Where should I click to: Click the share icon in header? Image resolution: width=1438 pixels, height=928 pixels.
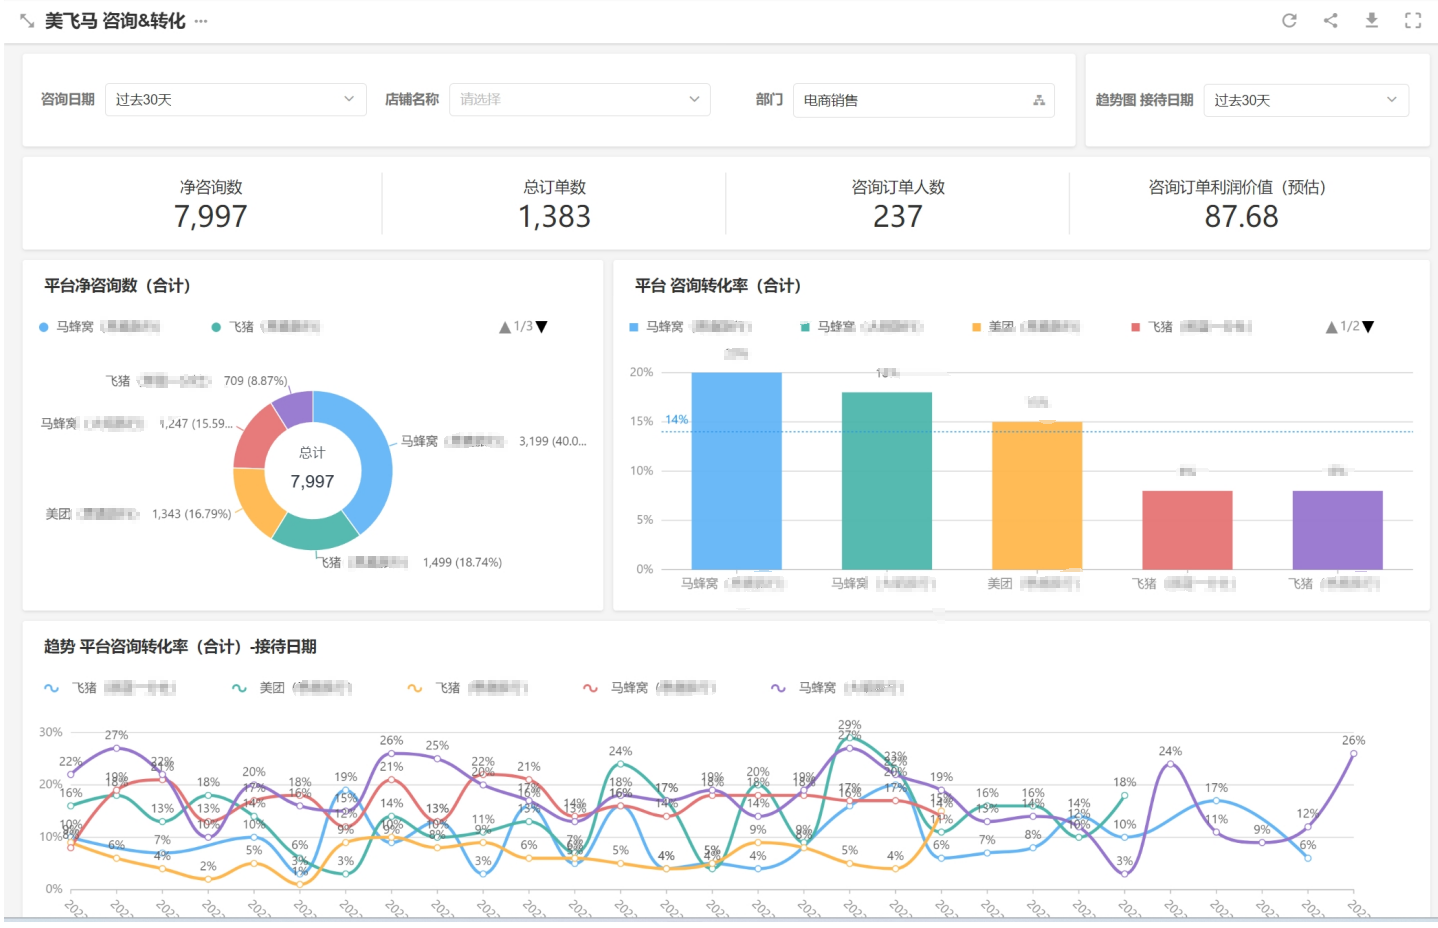pyautogui.click(x=1330, y=20)
